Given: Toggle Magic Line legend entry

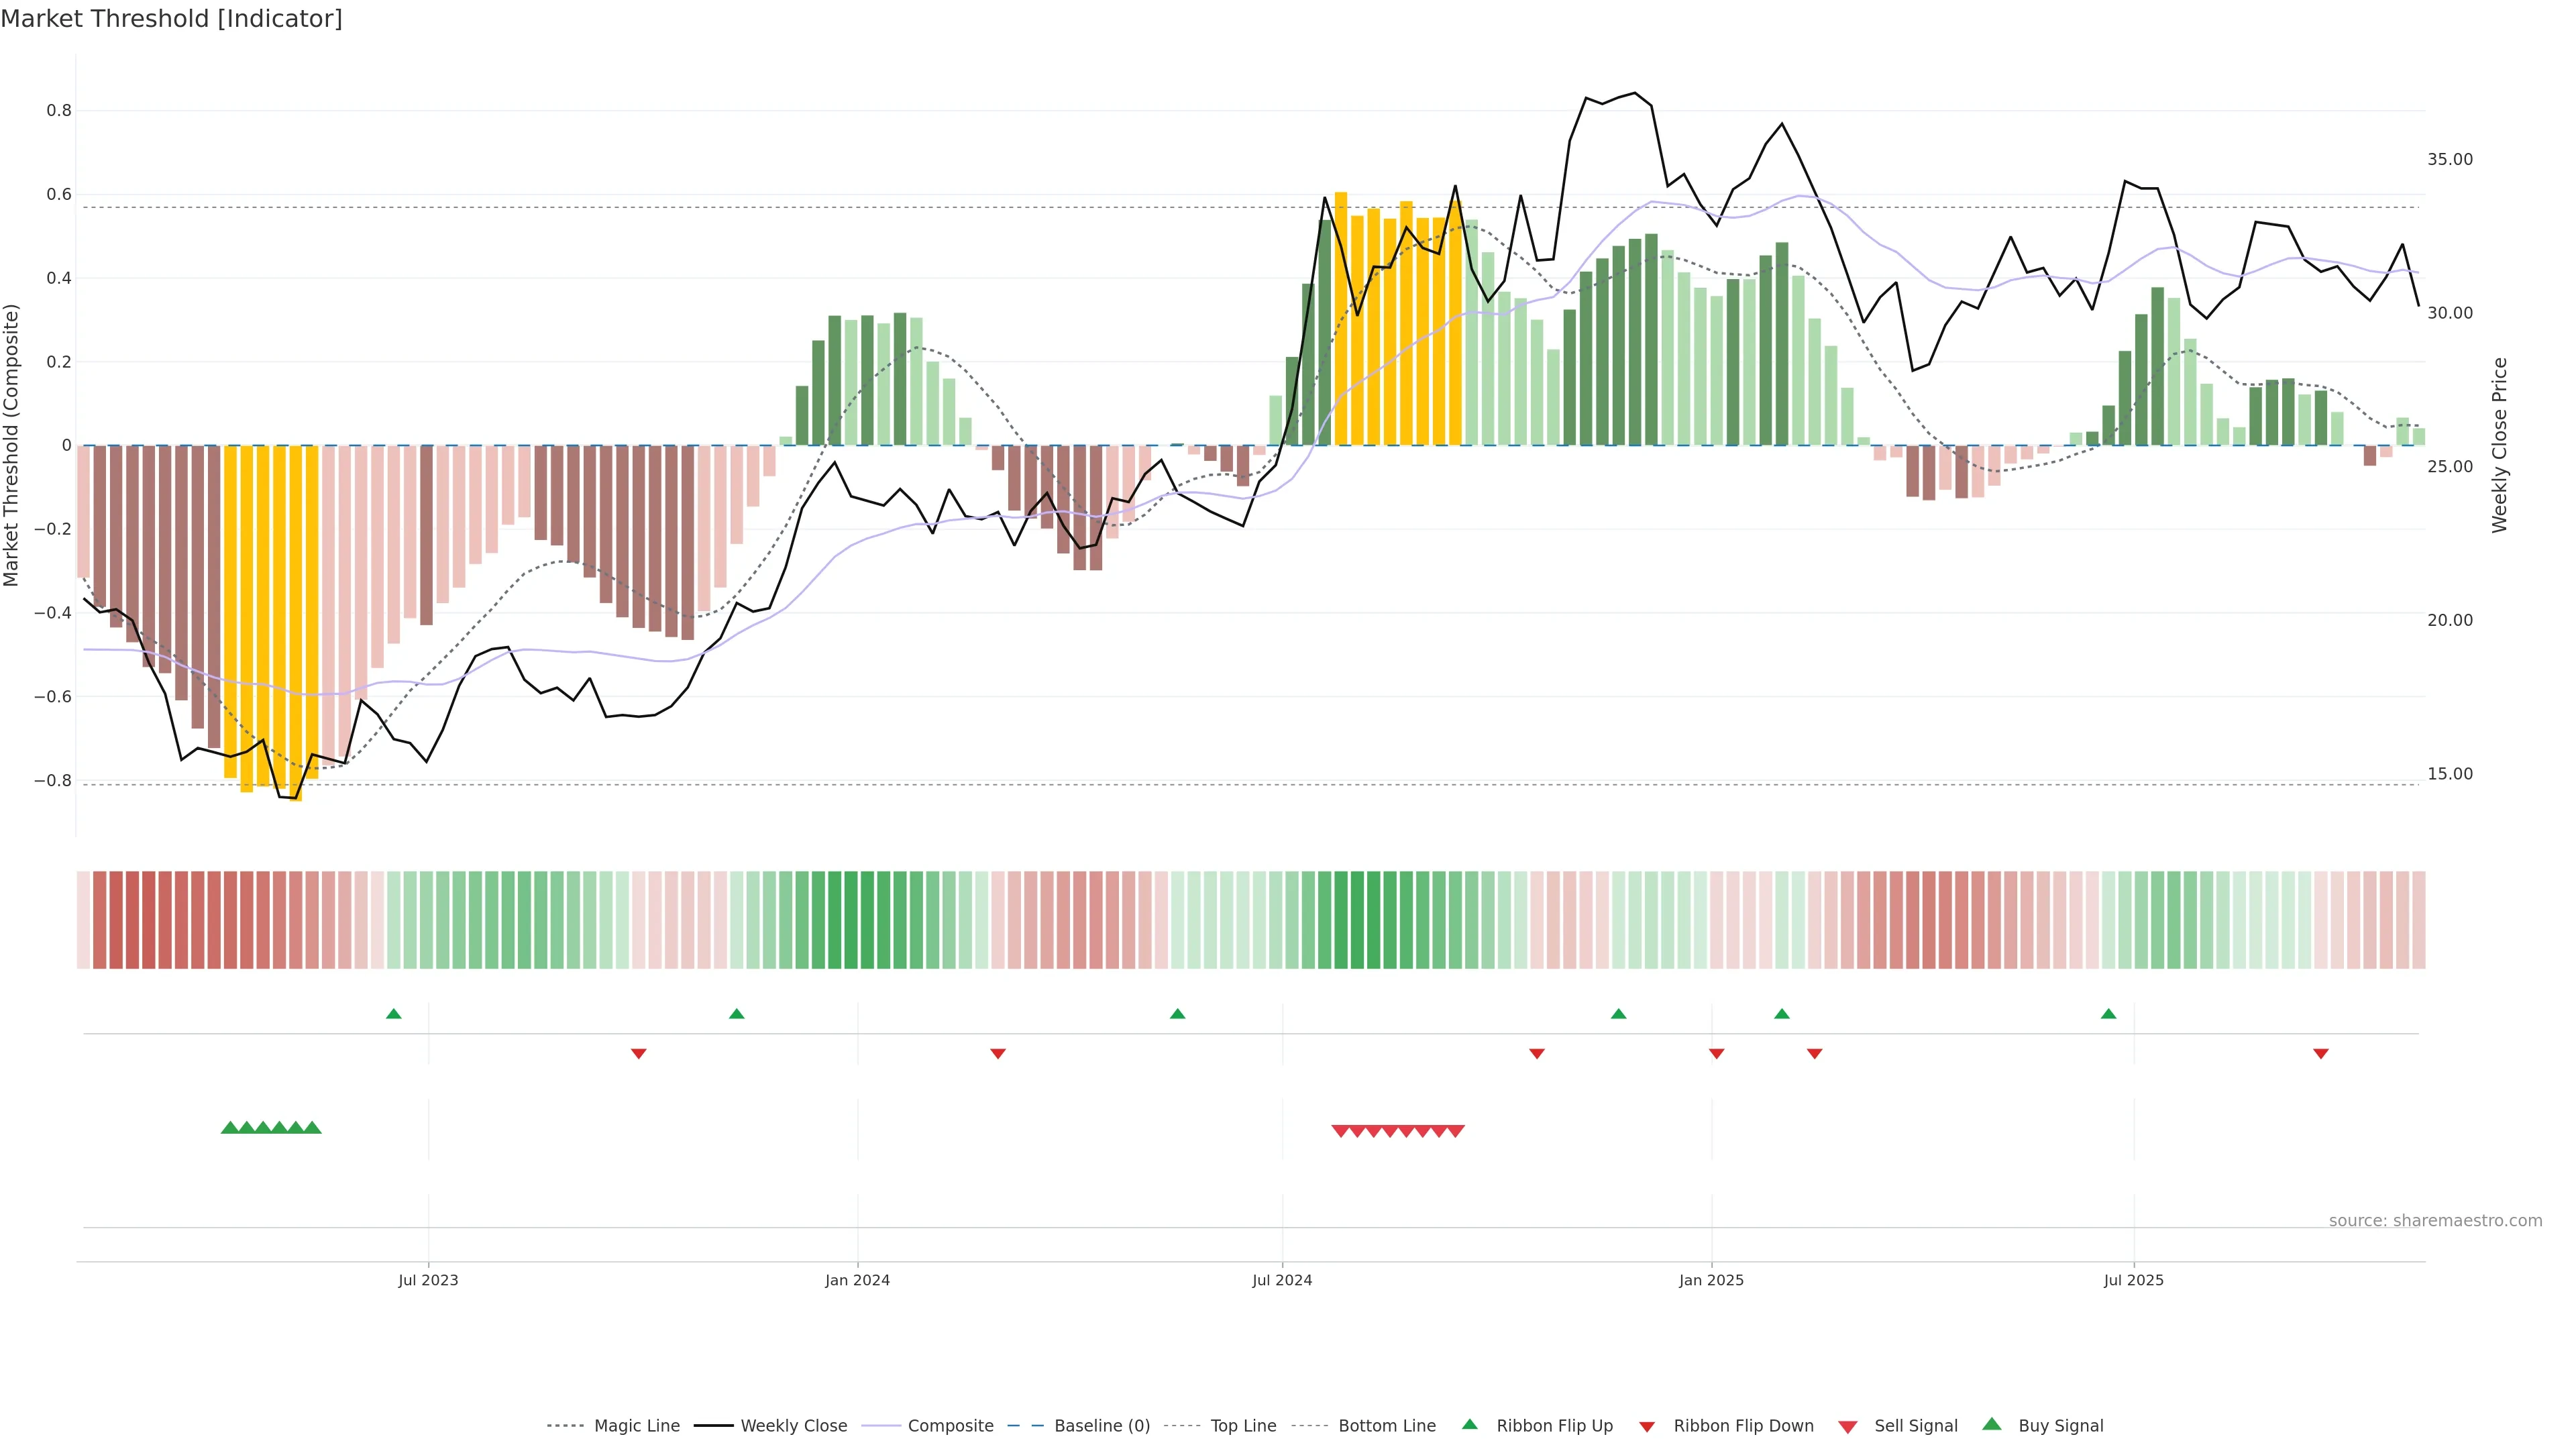Looking at the screenshot, I should click(x=636, y=1426).
